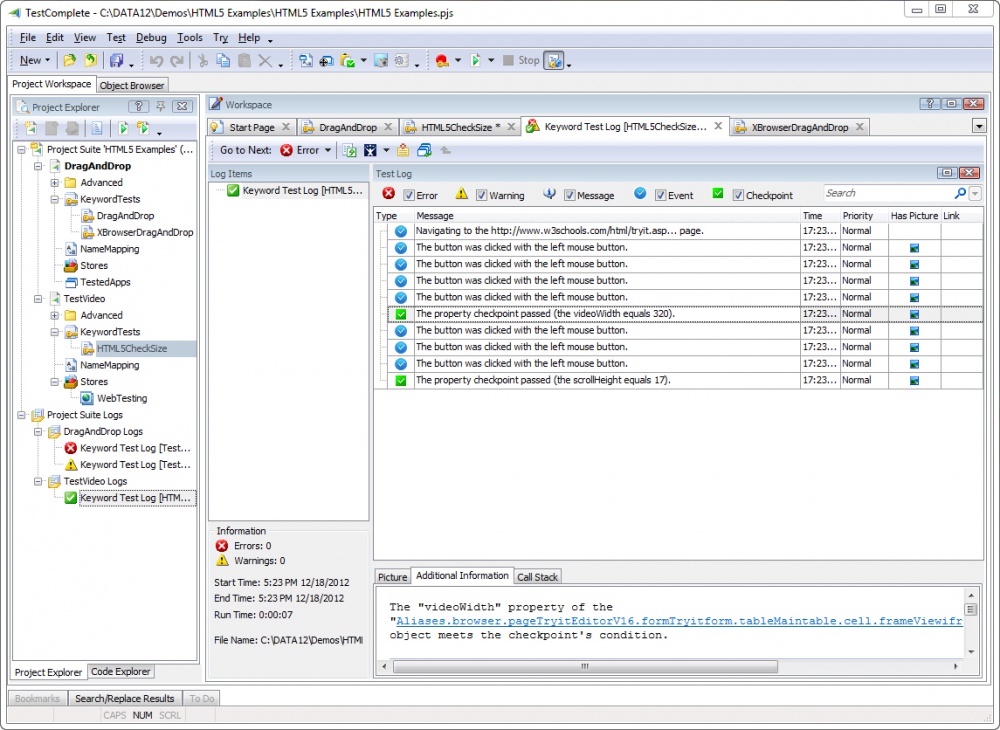Toggle the Error filter checkbox
1000x730 pixels.
(x=409, y=196)
